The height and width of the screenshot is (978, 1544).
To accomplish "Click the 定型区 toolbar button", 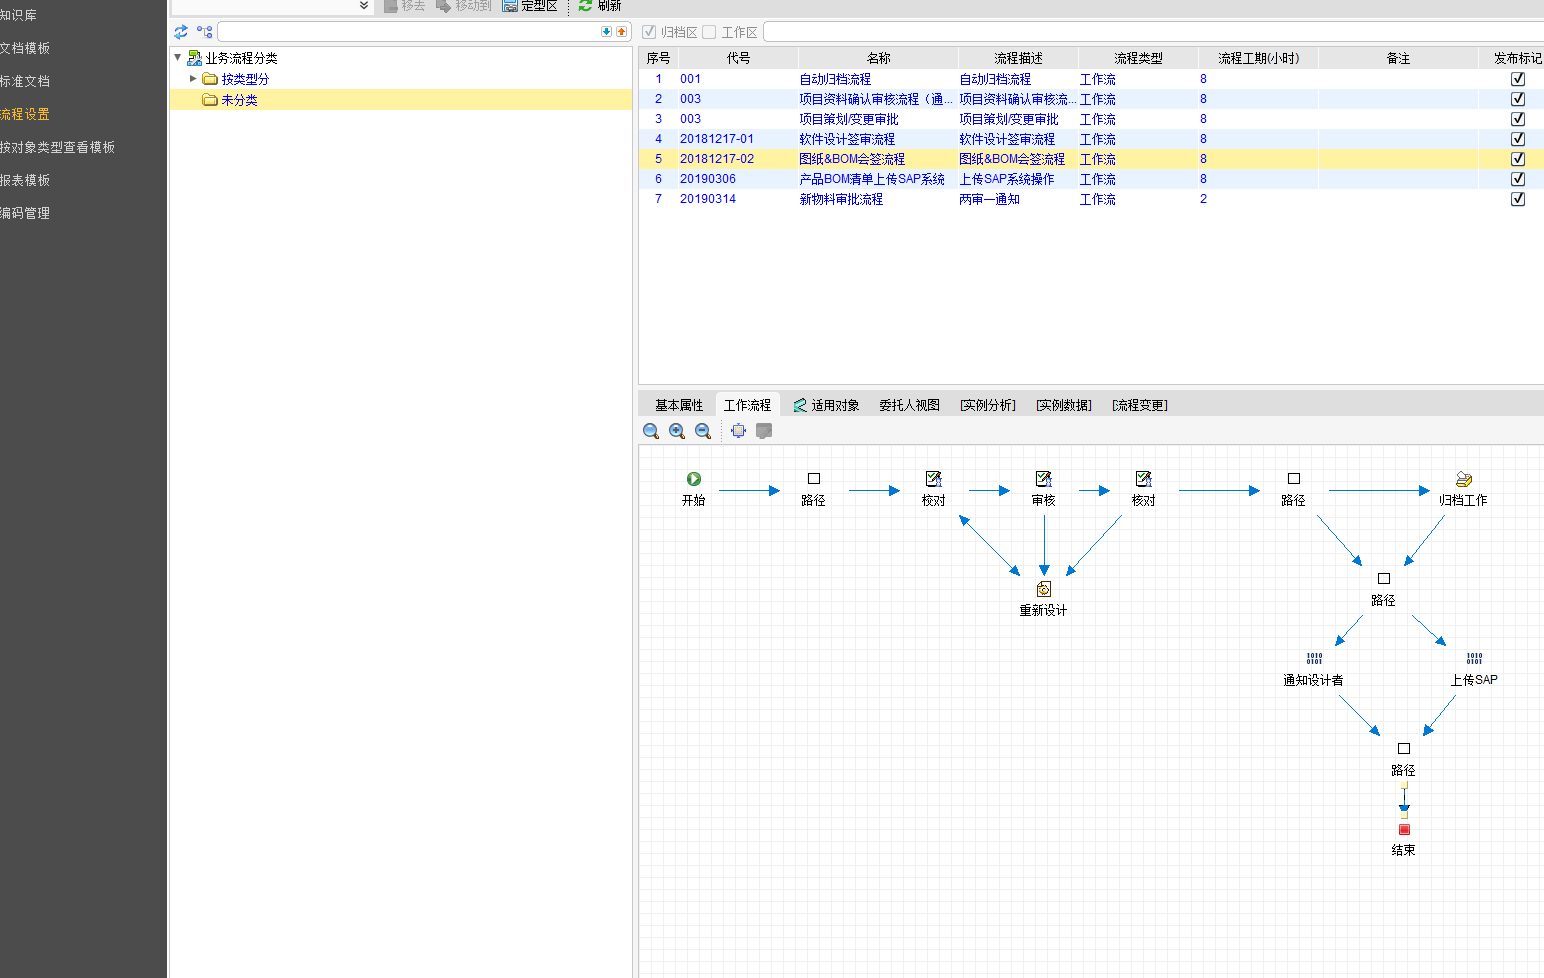I will [x=530, y=6].
